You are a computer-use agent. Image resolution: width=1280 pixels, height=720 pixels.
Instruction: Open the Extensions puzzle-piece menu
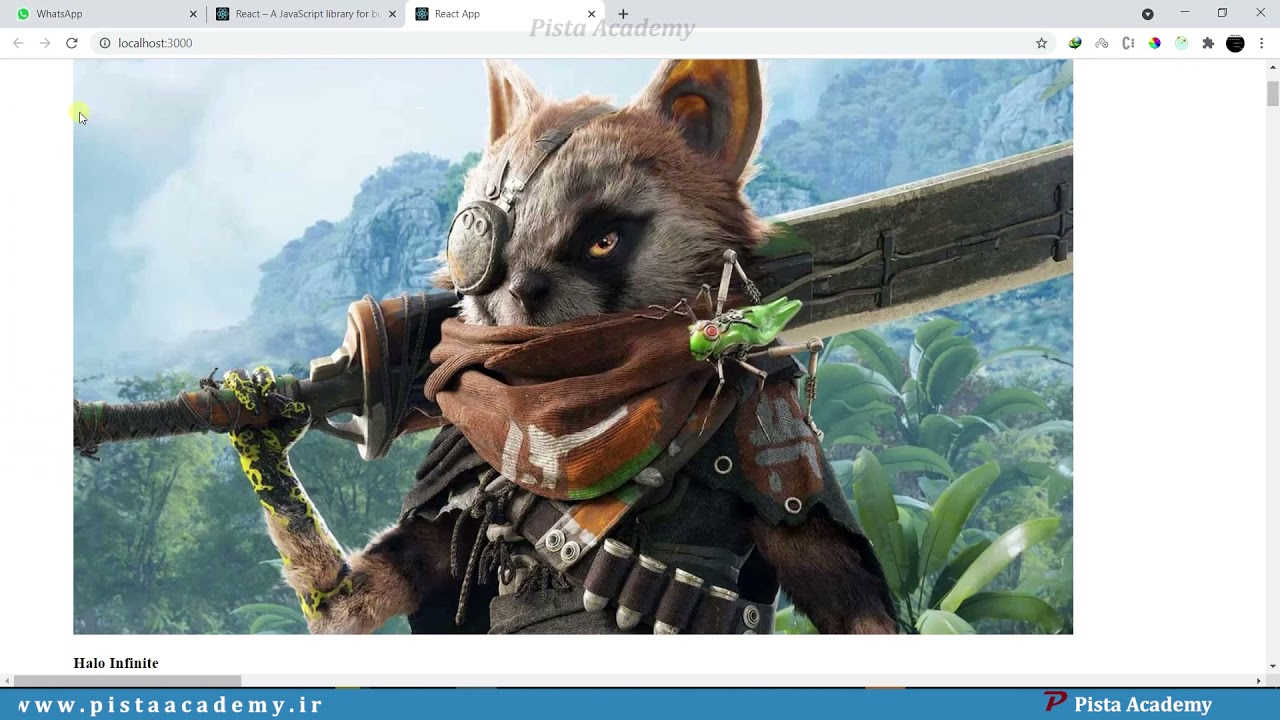pyautogui.click(x=1208, y=43)
